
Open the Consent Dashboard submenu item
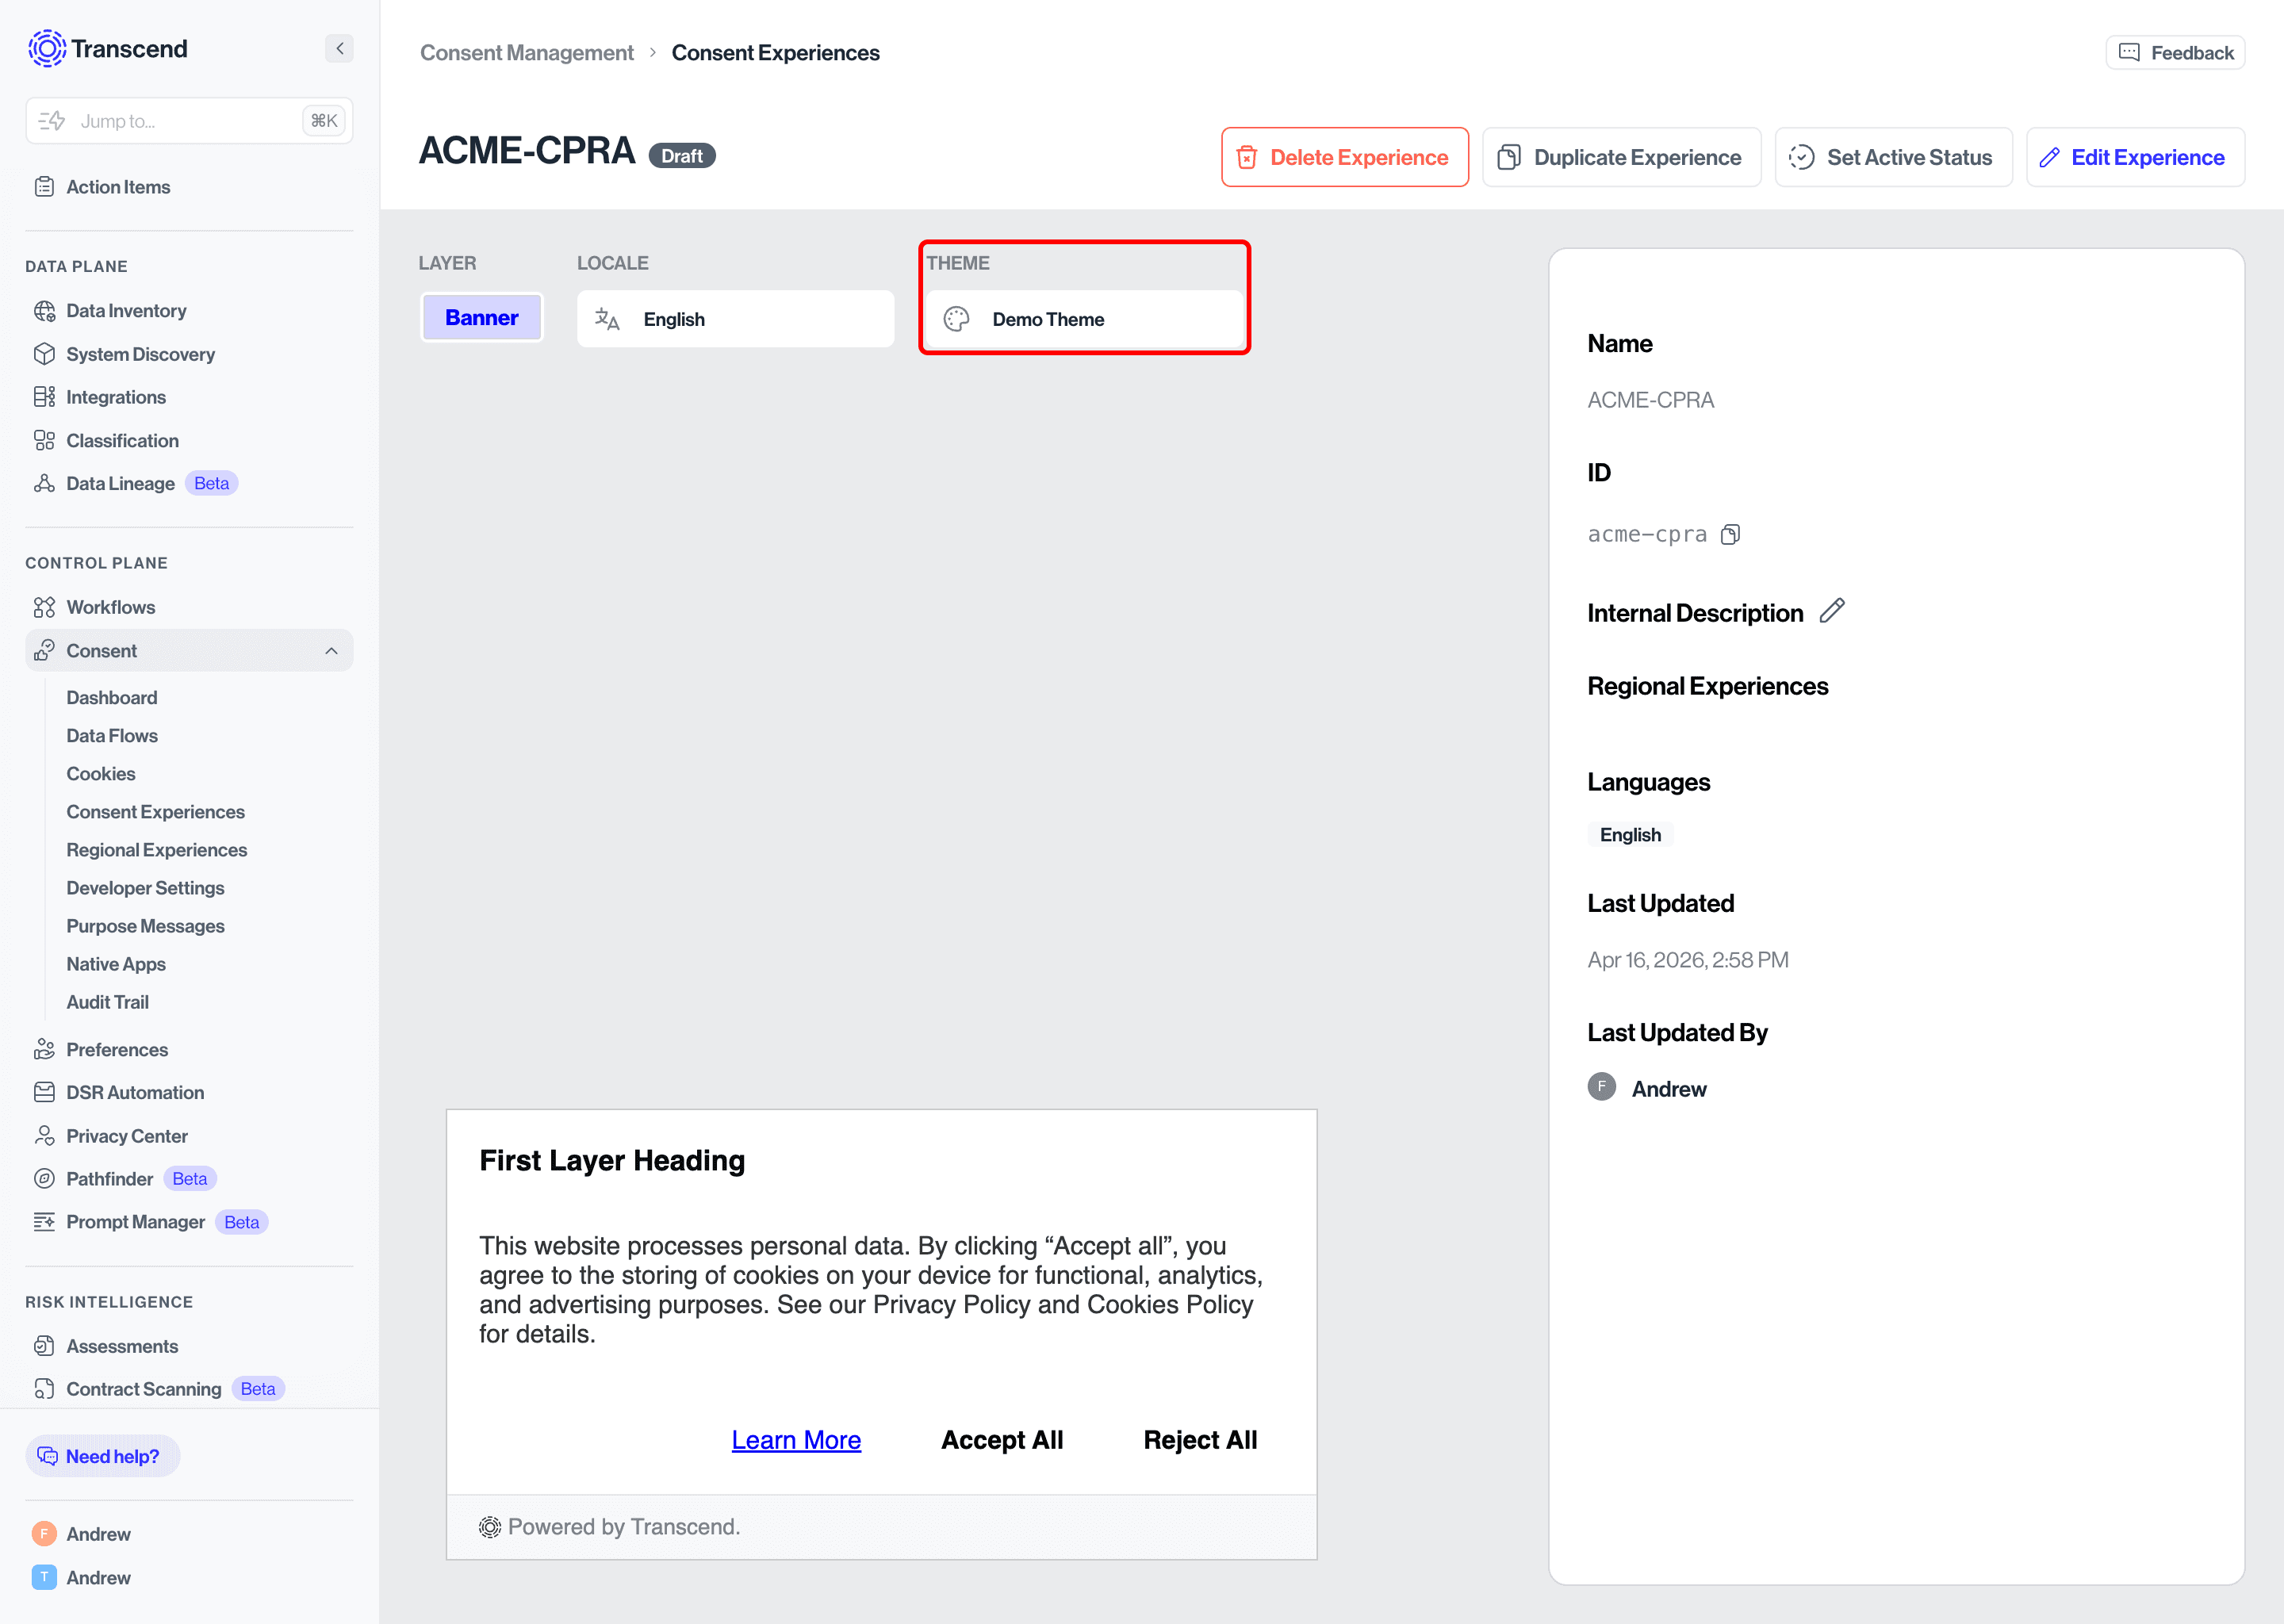tap(112, 697)
